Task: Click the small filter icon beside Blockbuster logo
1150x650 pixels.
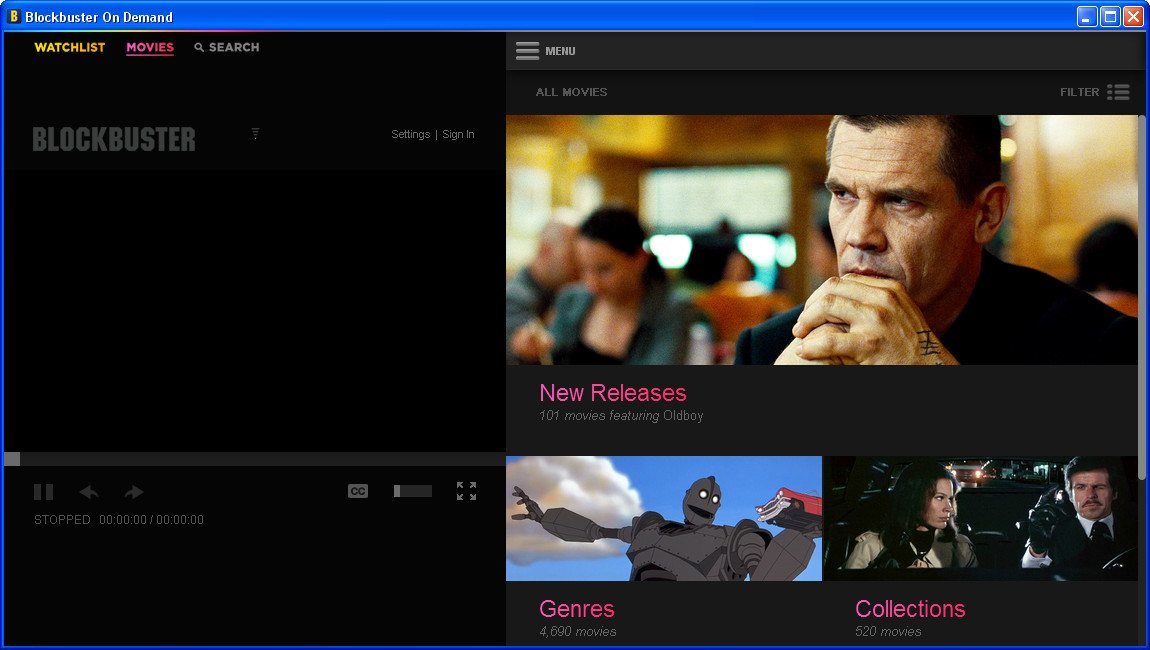Action: pyautogui.click(x=255, y=133)
